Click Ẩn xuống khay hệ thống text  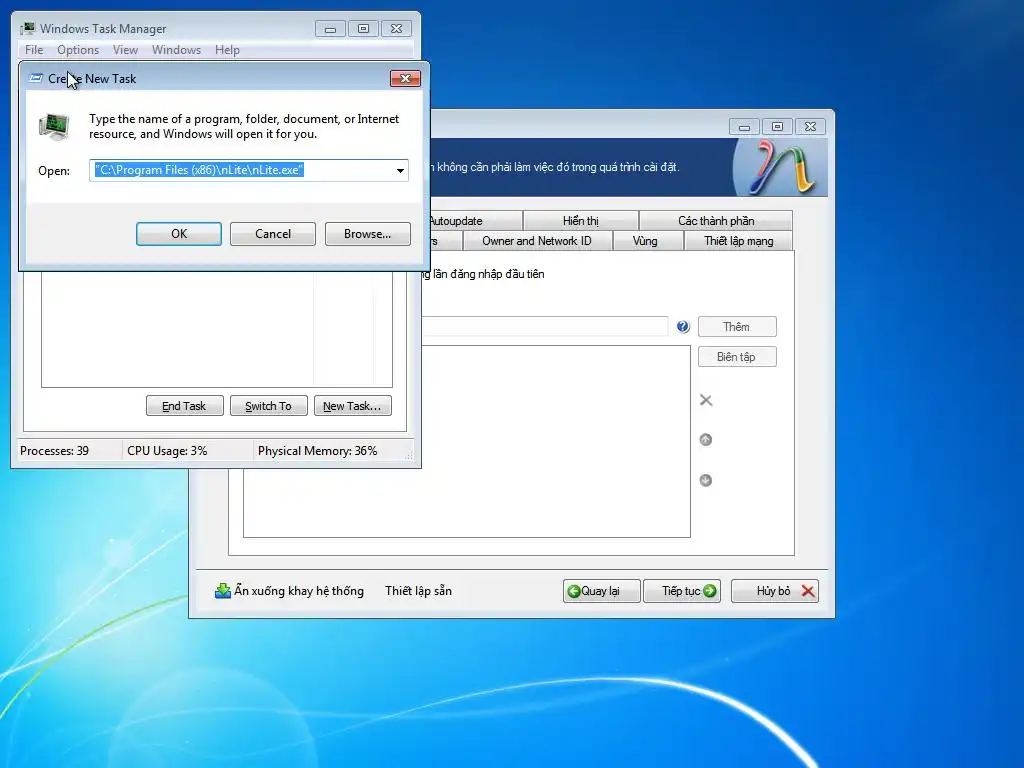point(299,591)
